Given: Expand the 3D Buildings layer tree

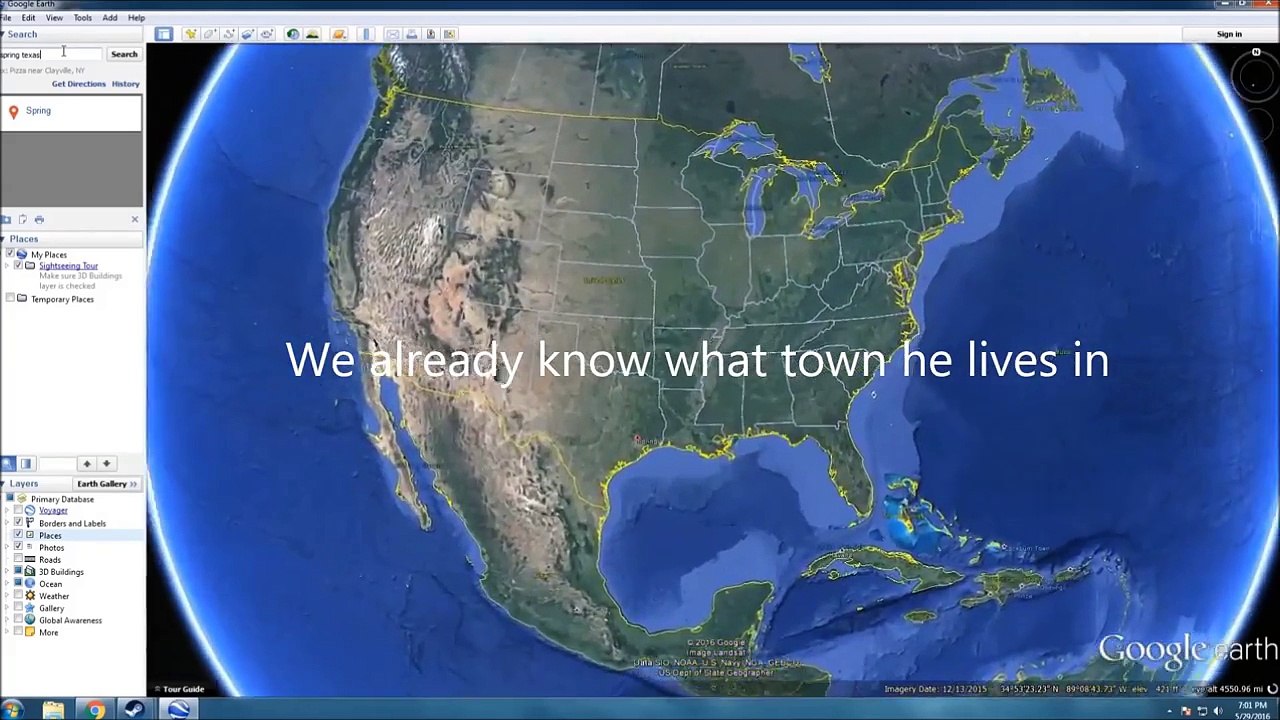Looking at the screenshot, I should 7,572.
